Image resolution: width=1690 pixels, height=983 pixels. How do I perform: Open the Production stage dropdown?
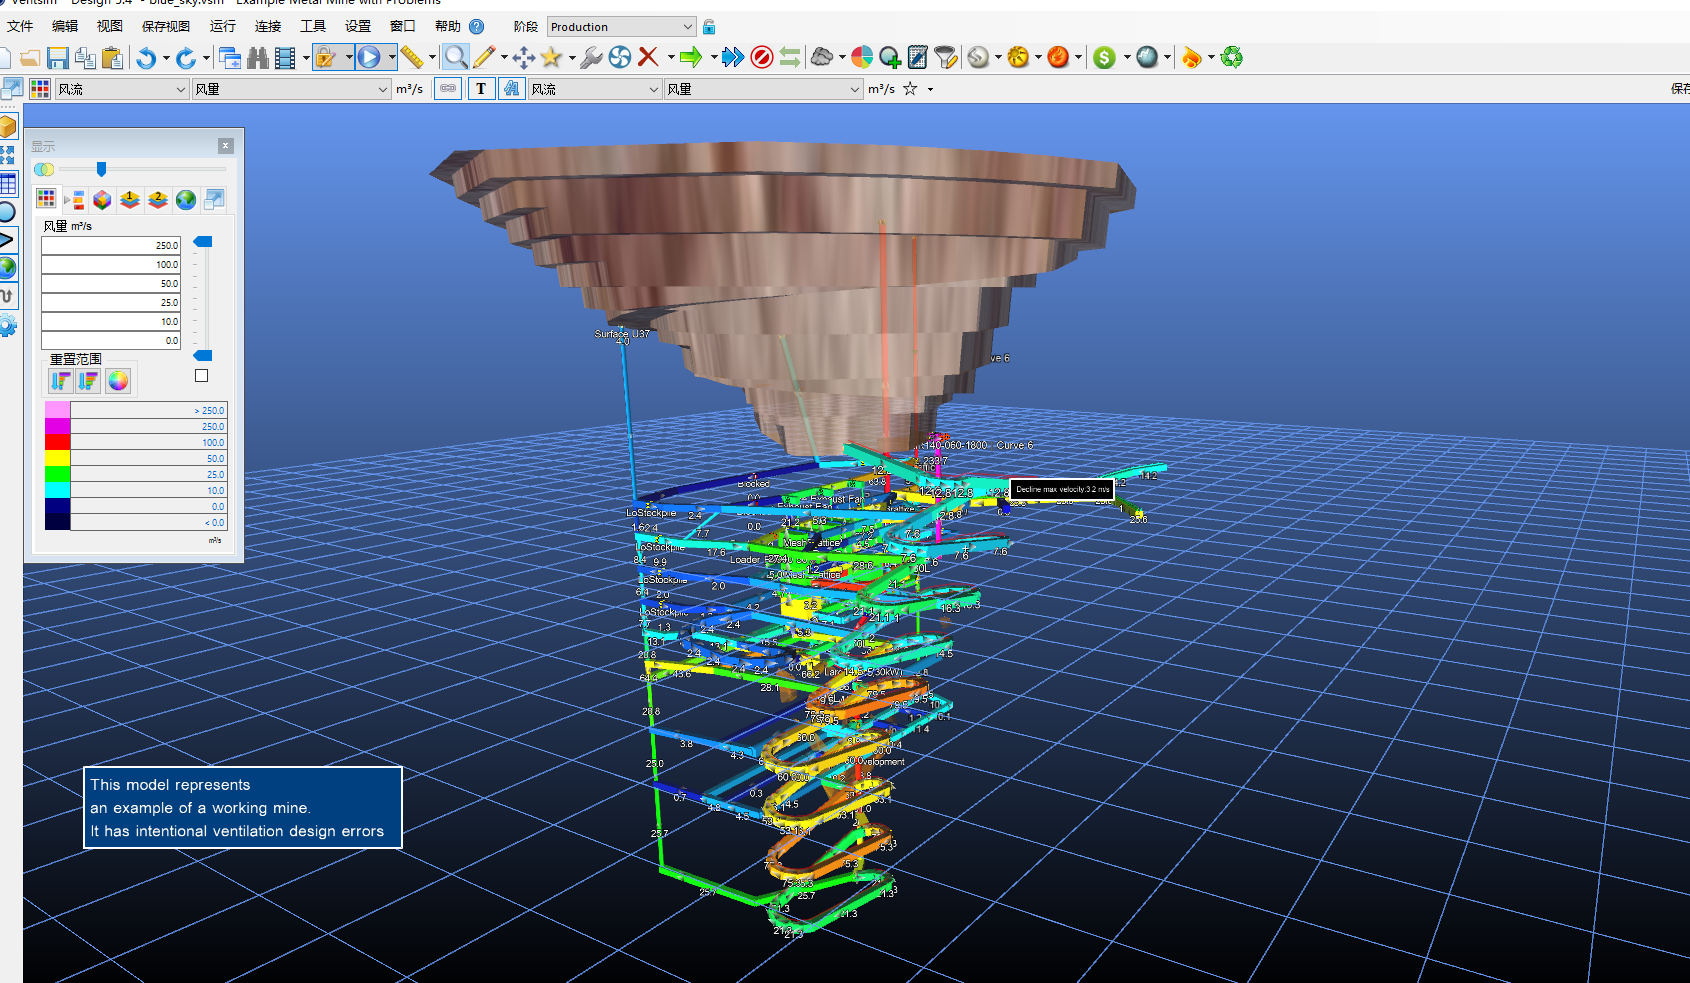621,27
